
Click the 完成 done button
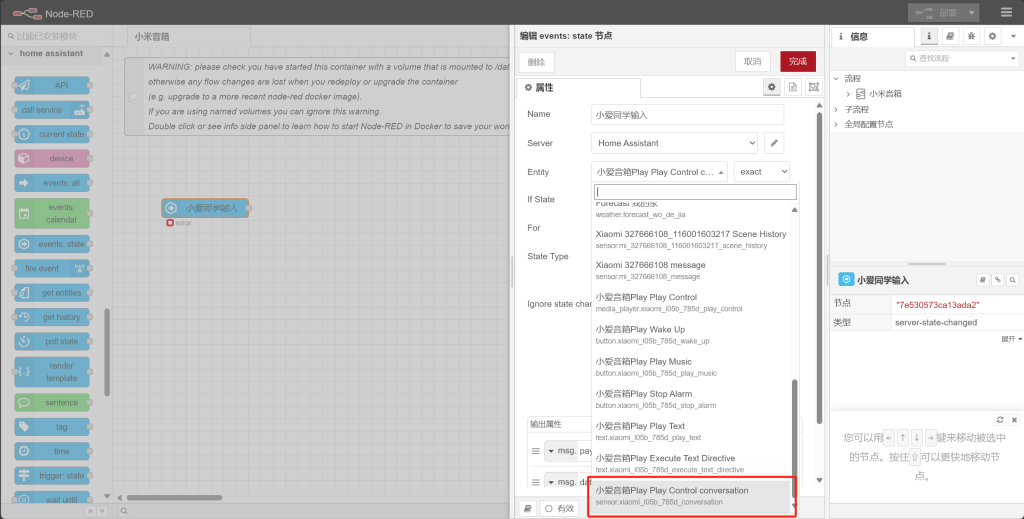[797, 61]
